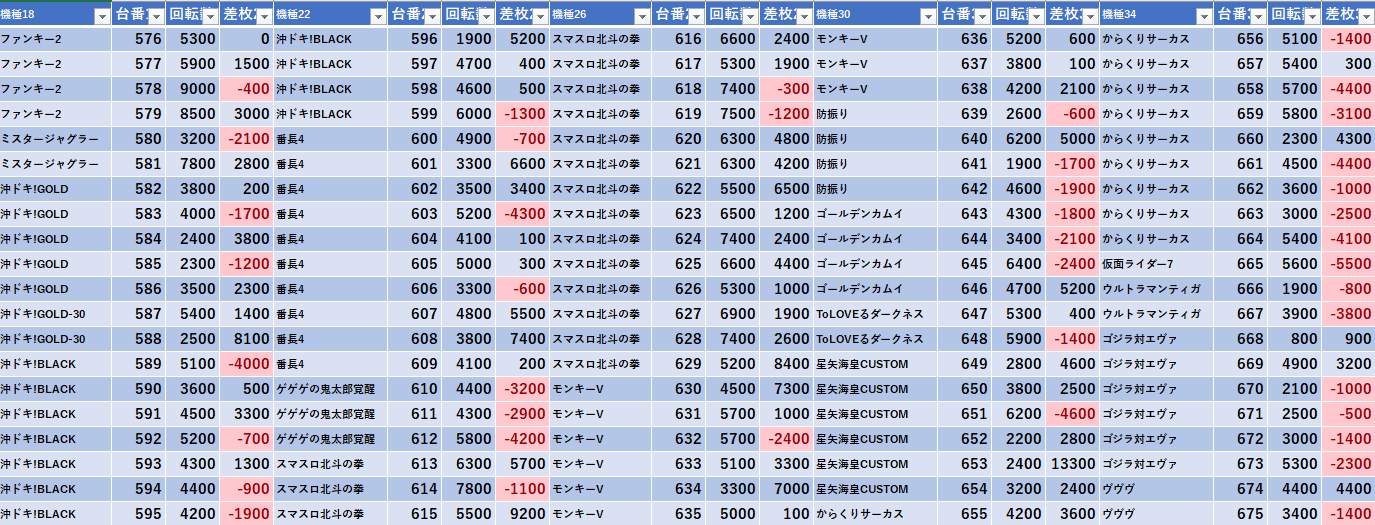Open the 回転数 filter dropdown in 機種34 group
Screen dimensions: 1375x525
tap(1312, 16)
